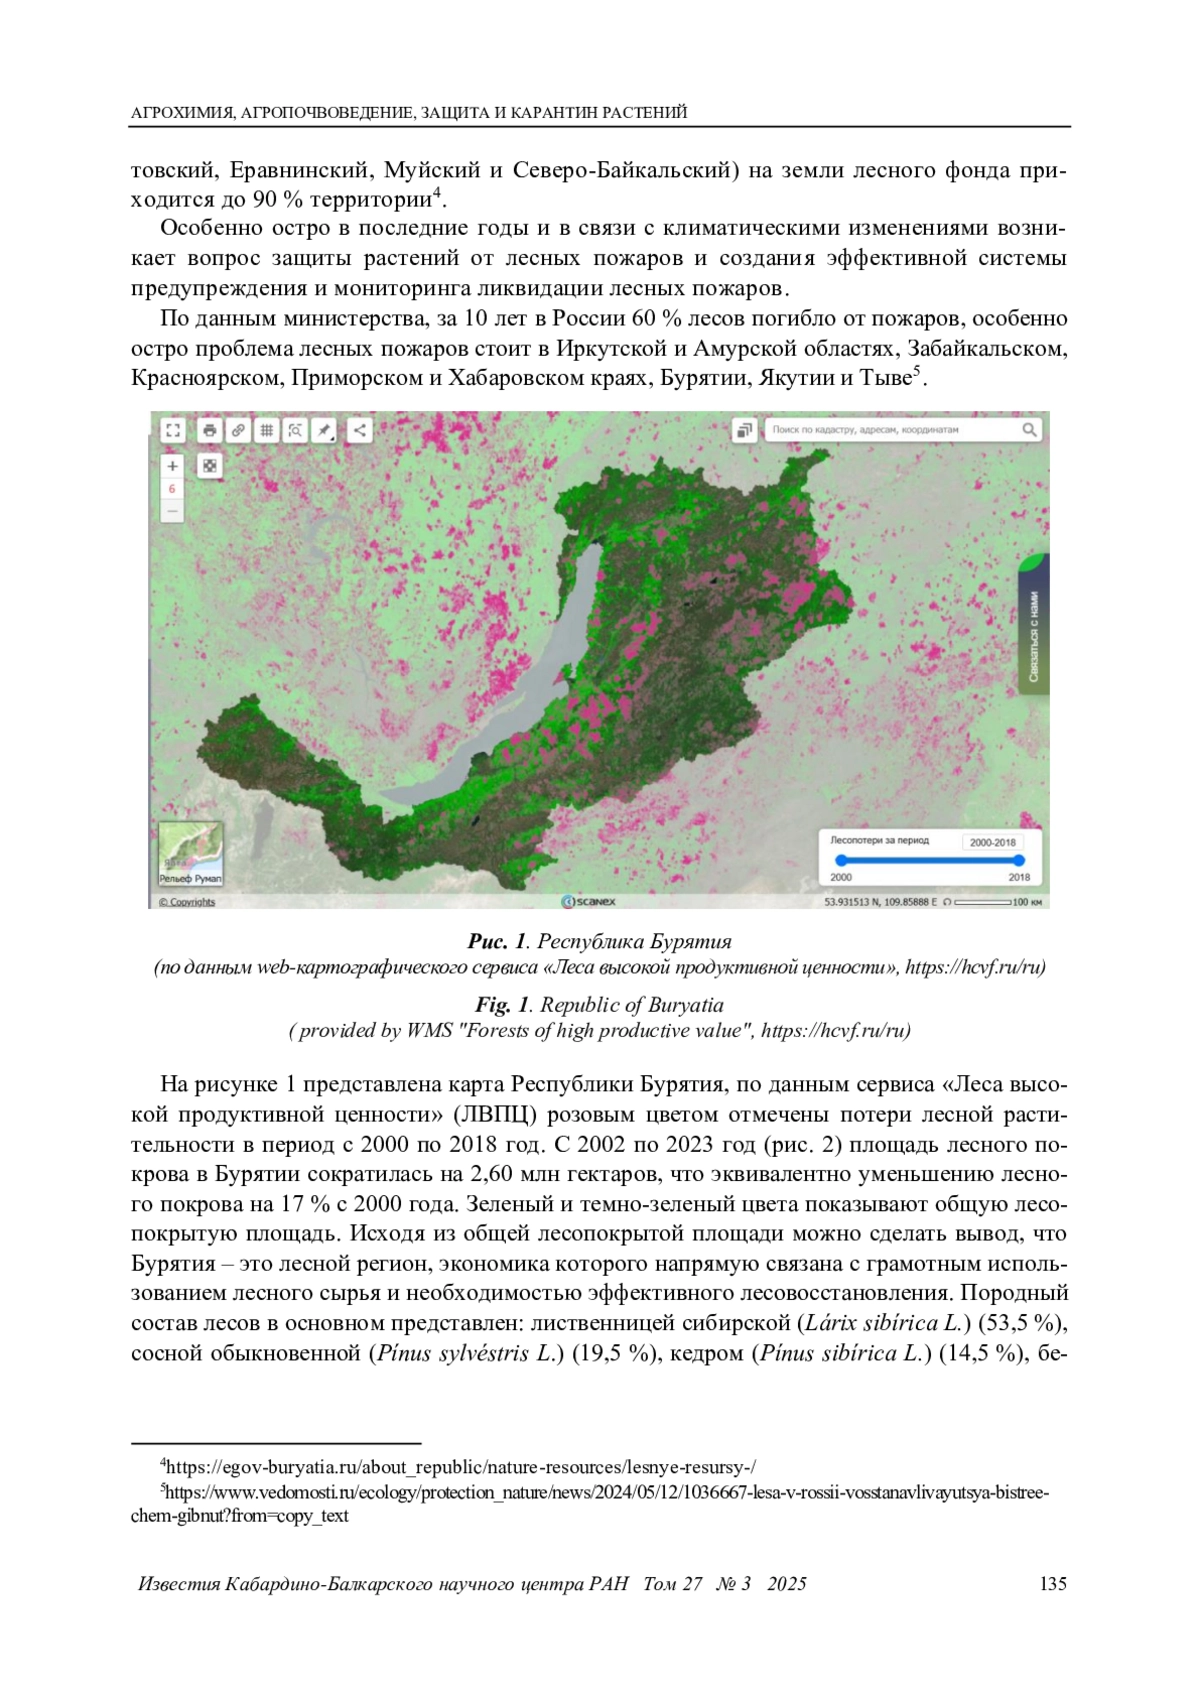The width and height of the screenshot is (1200, 1697).
Task: Zoom out with the minus button
Action: (173, 511)
